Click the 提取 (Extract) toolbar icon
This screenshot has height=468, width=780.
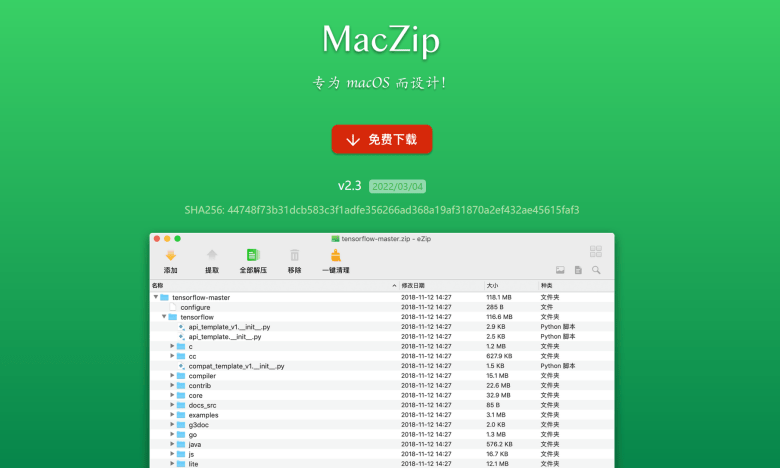[212, 255]
